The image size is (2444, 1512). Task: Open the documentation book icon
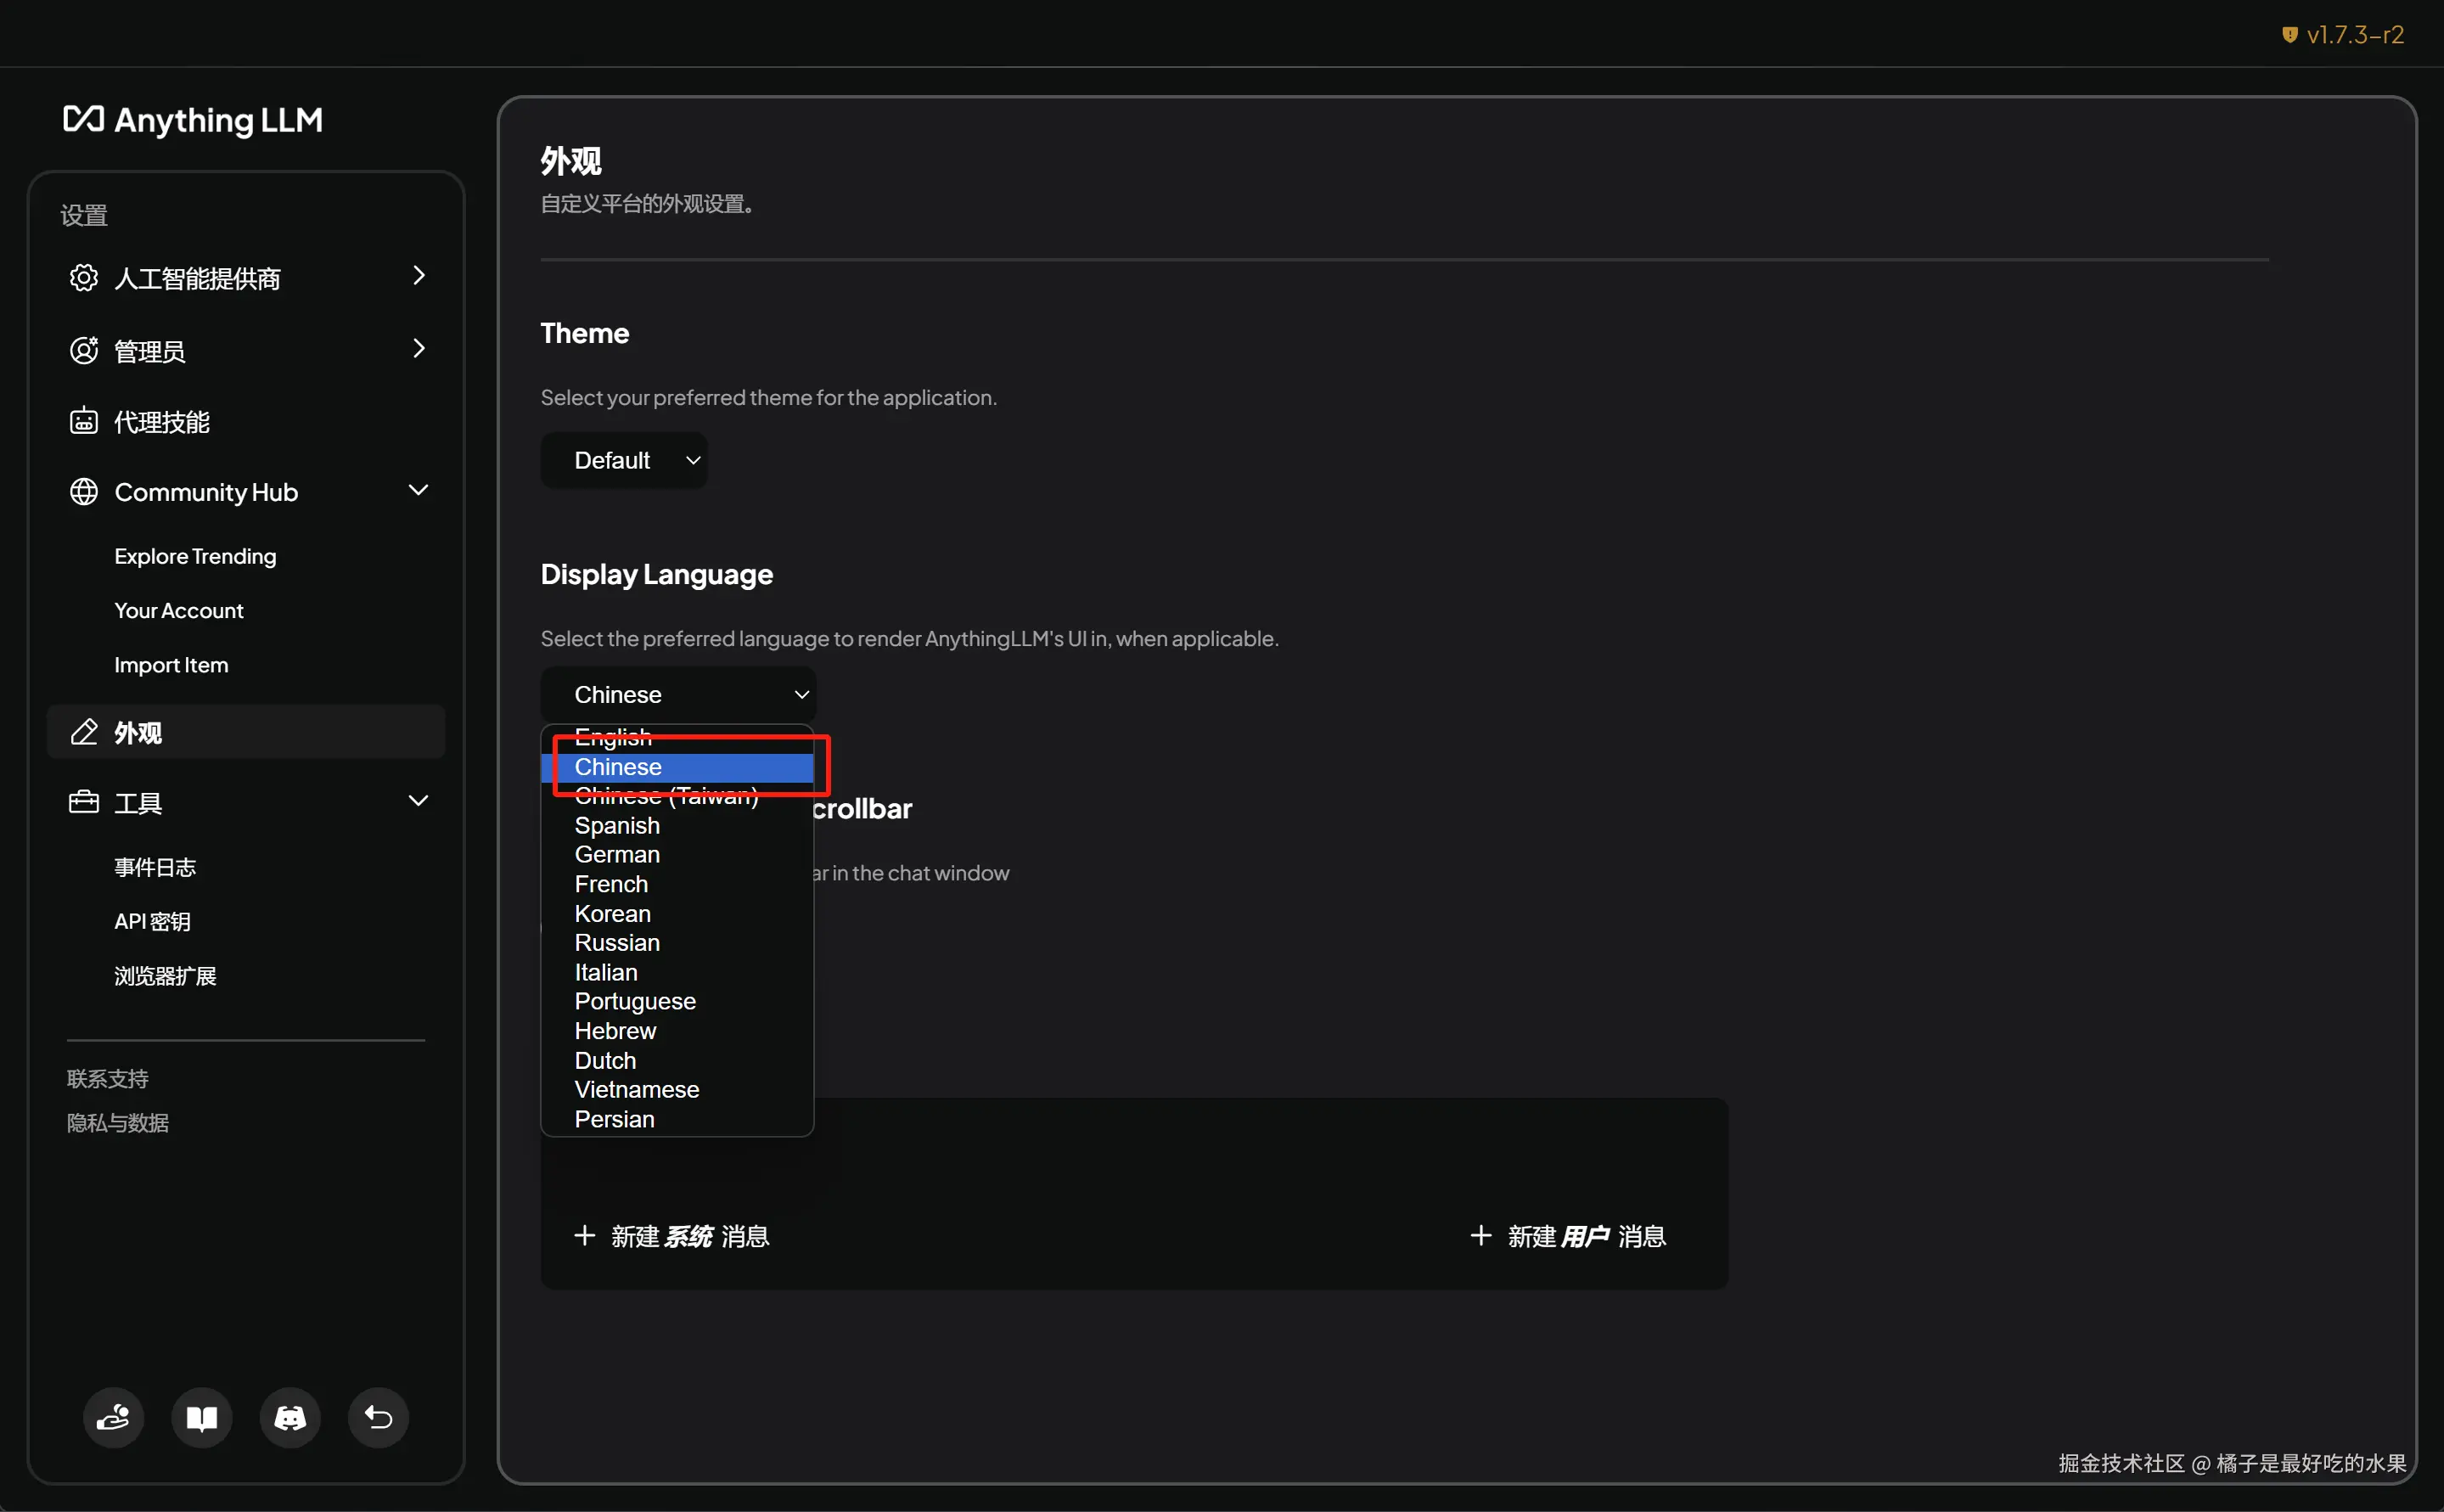(x=201, y=1417)
